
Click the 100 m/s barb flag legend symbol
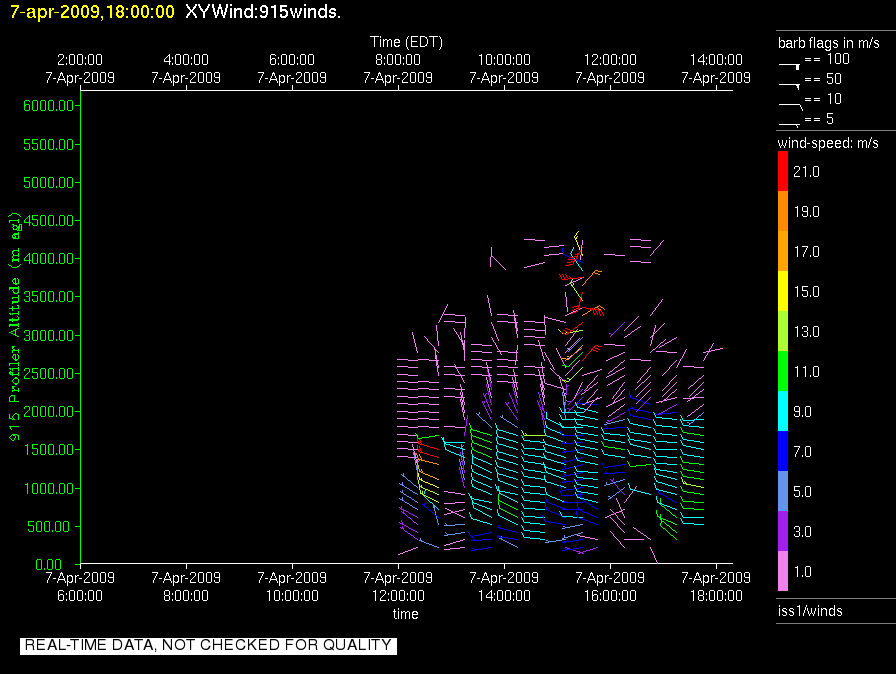(789, 66)
